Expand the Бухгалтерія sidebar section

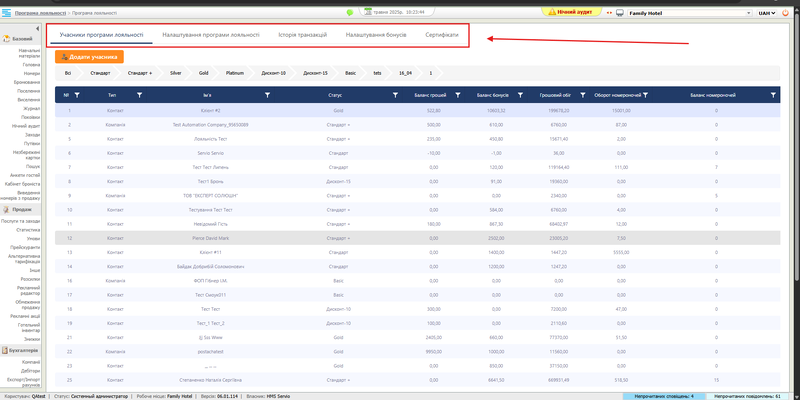(24, 351)
